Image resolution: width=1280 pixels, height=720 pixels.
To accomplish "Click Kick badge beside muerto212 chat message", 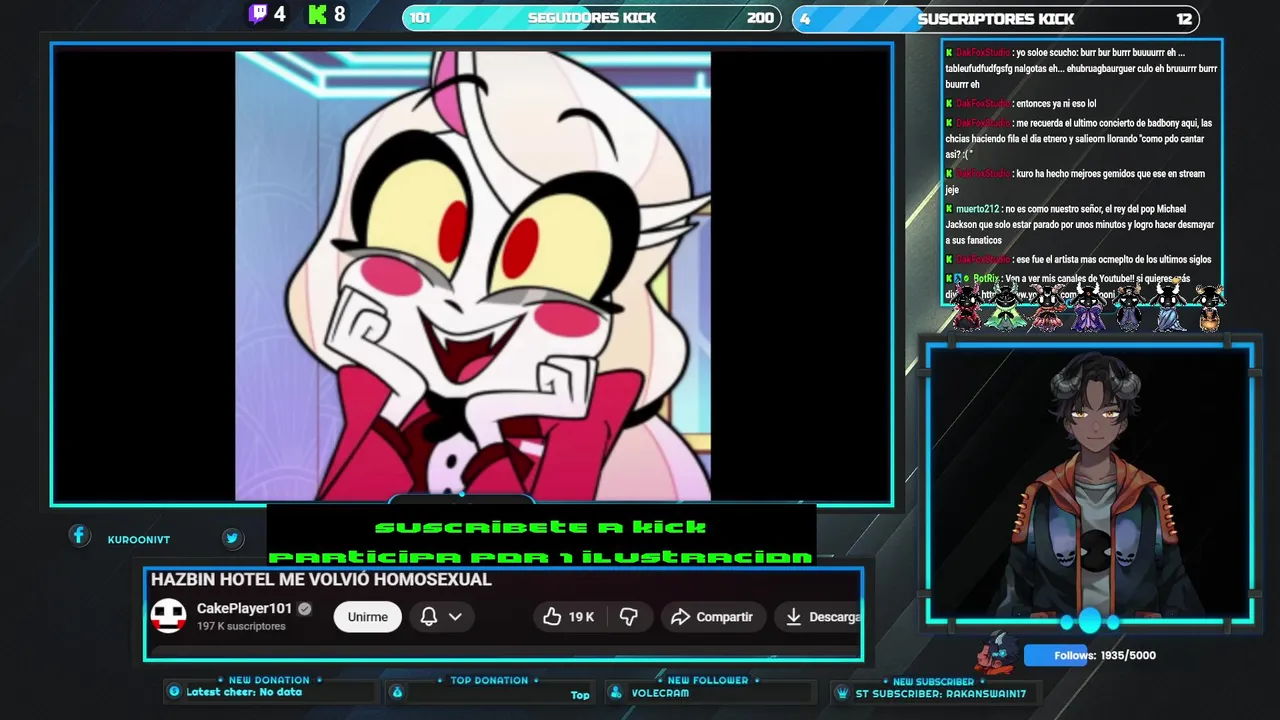I will coord(949,209).
